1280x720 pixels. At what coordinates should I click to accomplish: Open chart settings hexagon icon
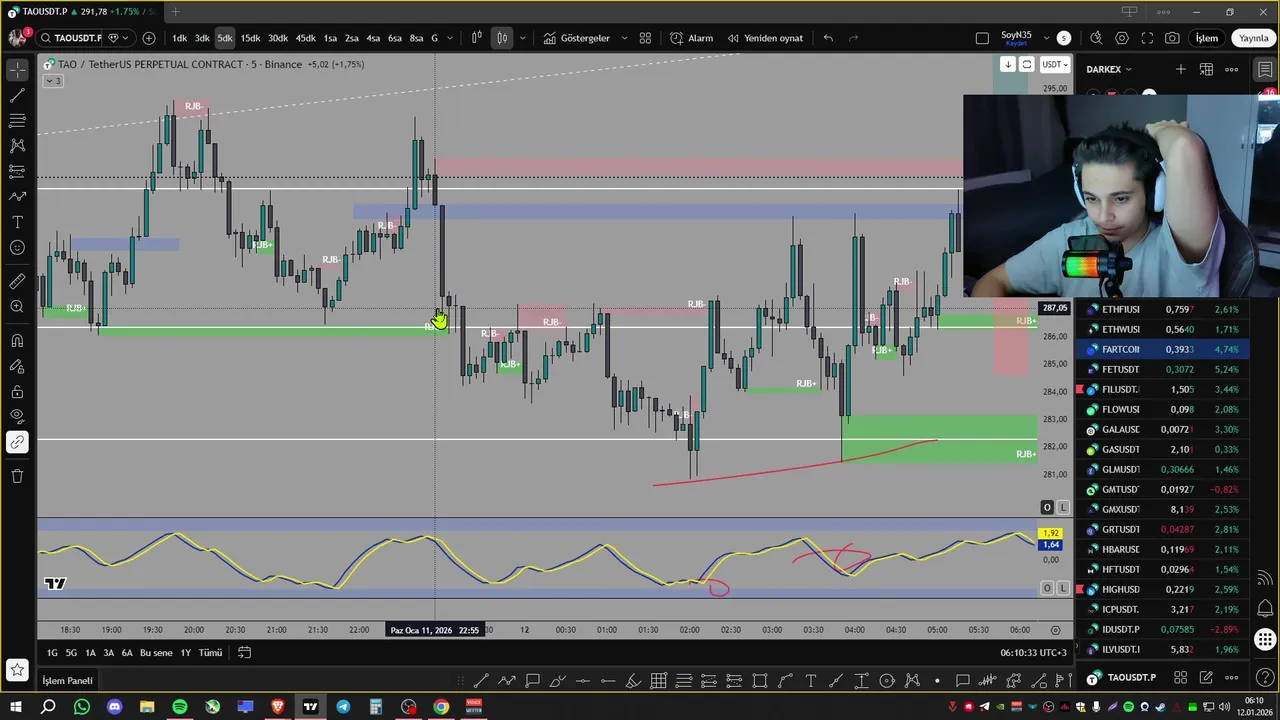(1122, 38)
